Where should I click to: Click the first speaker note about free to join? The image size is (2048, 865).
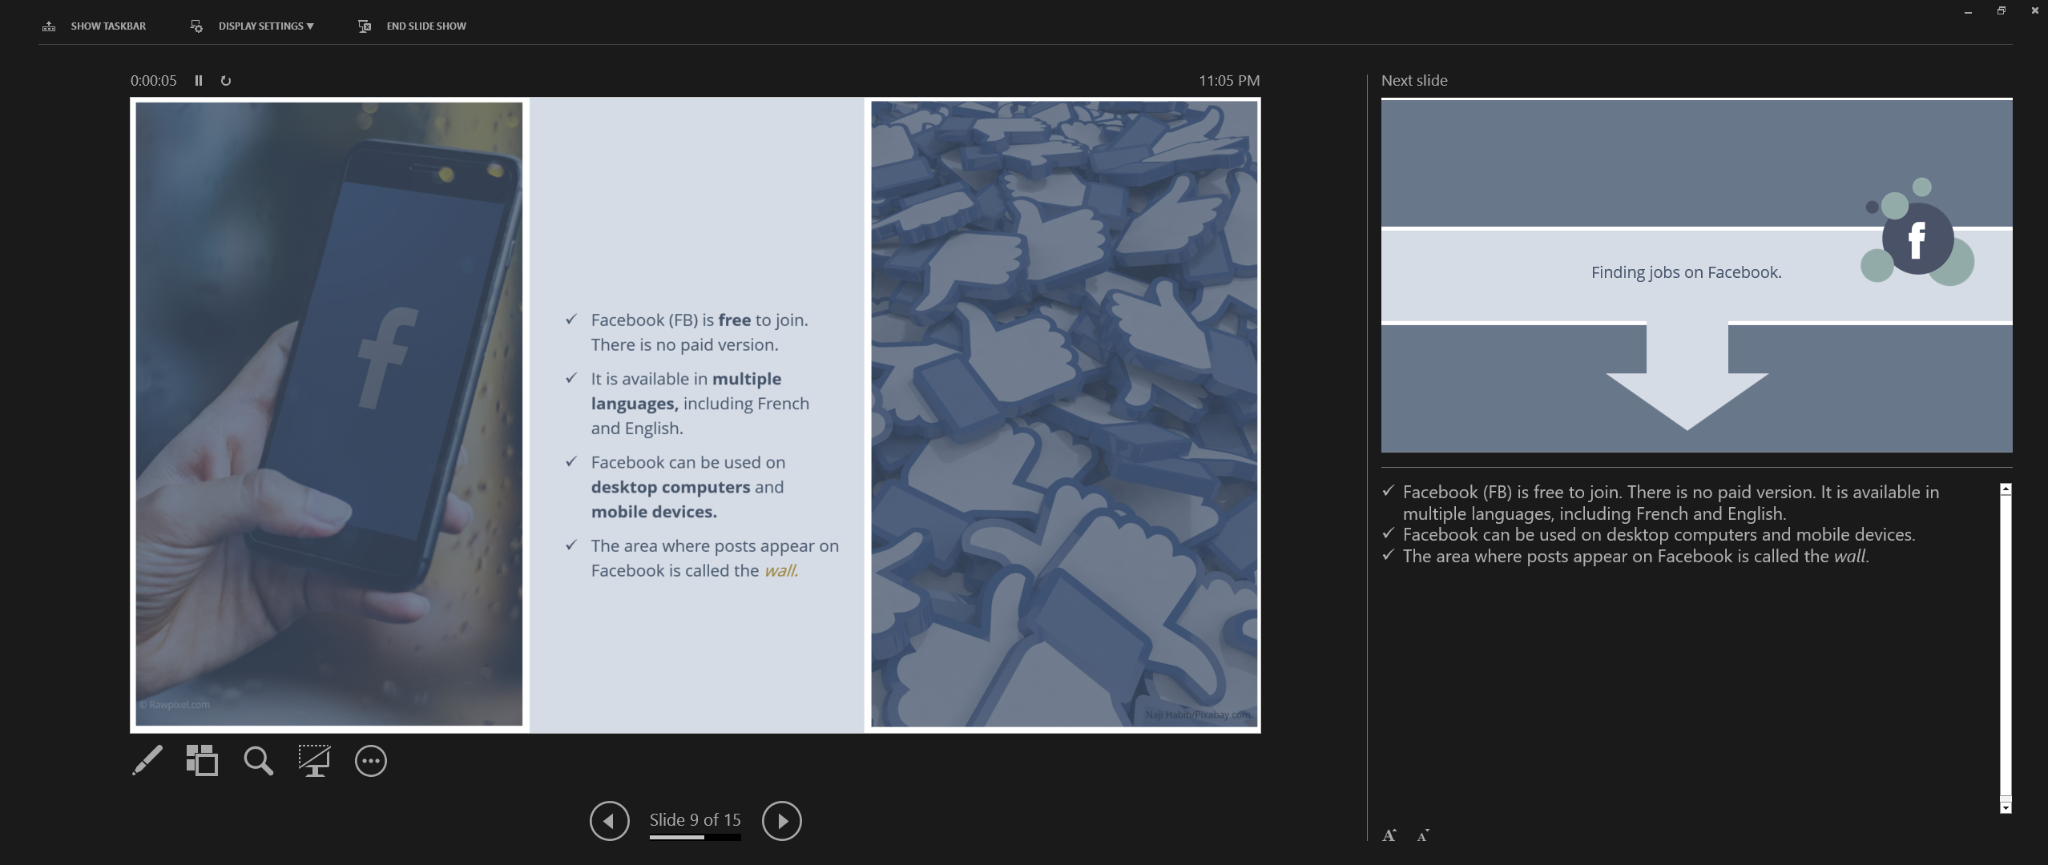pos(1670,503)
